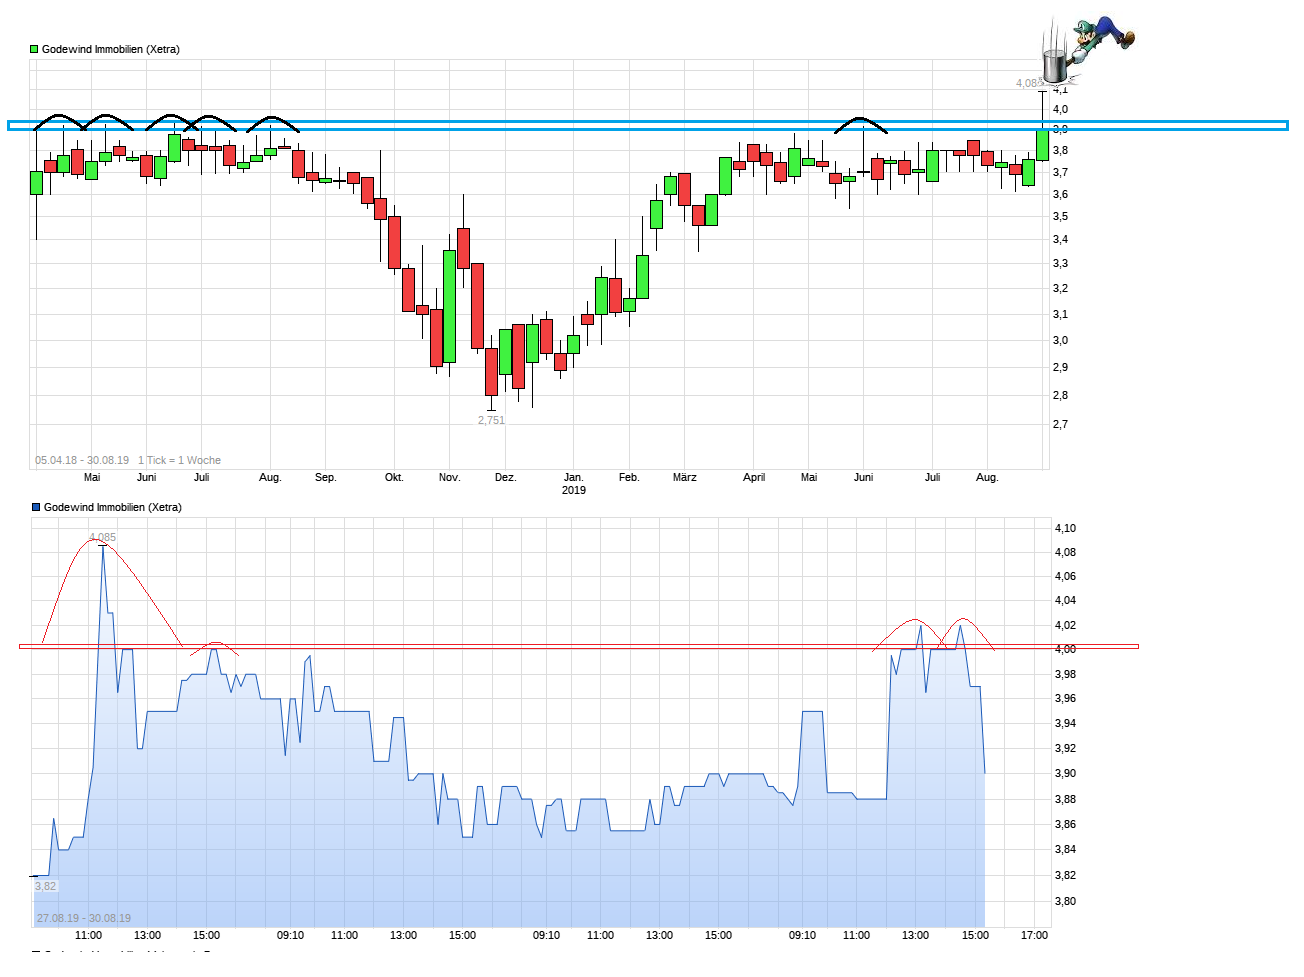This screenshot has width=1304, height=977.
Task: Click the Jan. 2019 label on the time axis
Action: click(x=573, y=483)
